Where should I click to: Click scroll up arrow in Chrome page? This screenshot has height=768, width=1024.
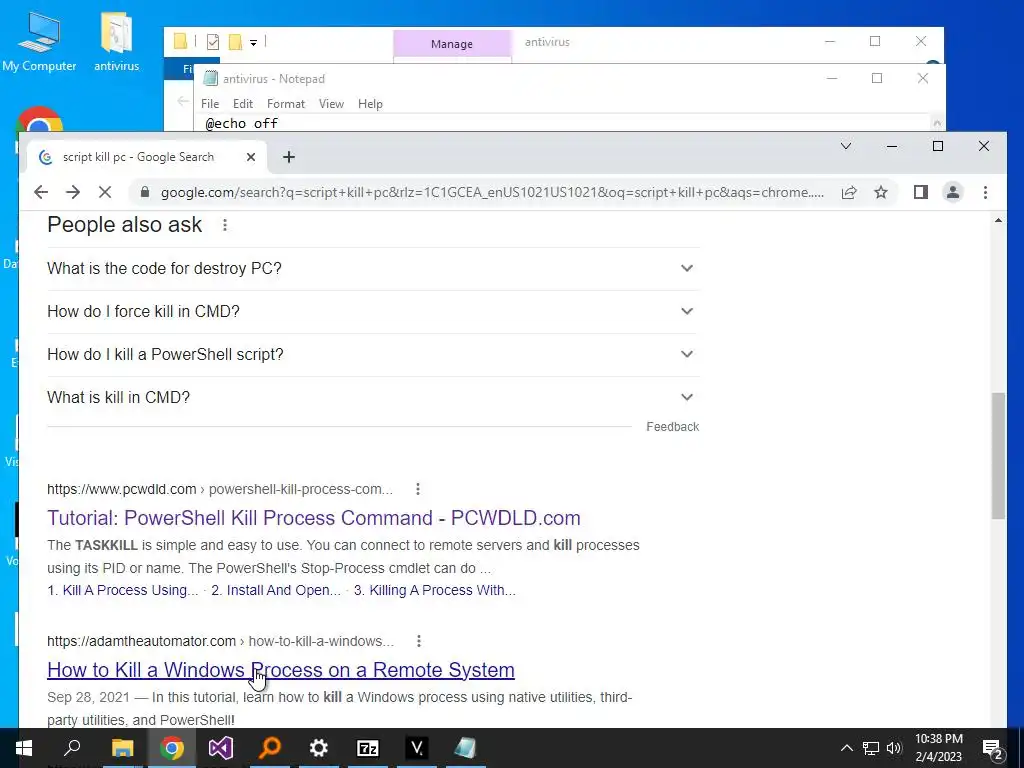998,221
